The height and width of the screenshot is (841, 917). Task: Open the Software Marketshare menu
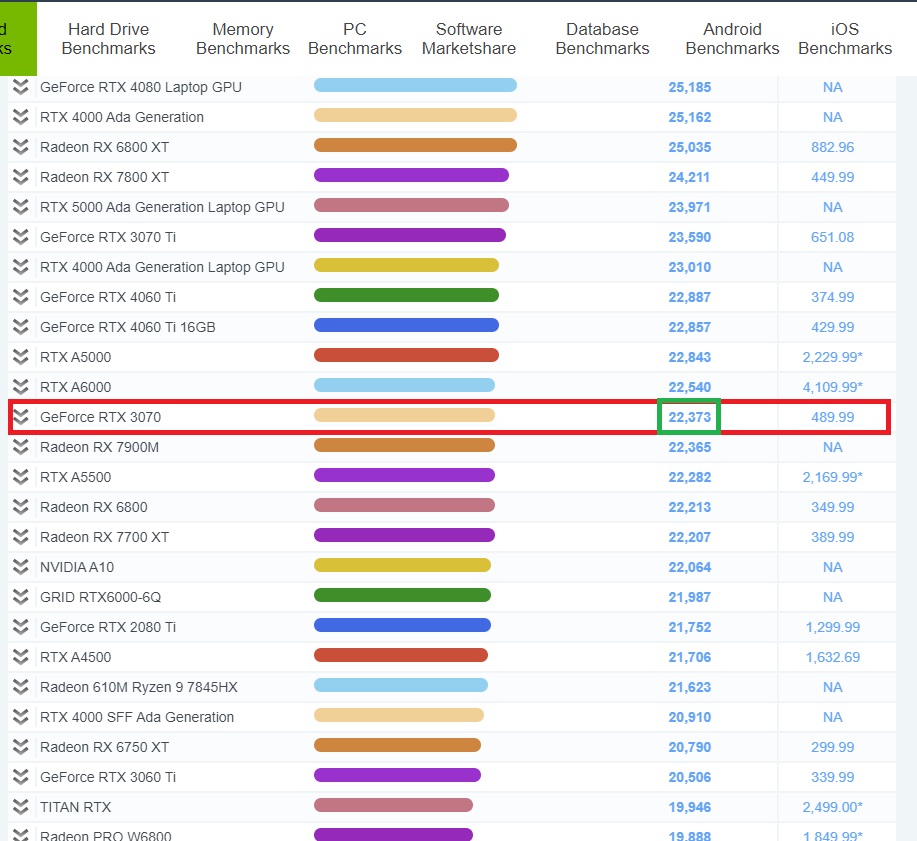(469, 39)
